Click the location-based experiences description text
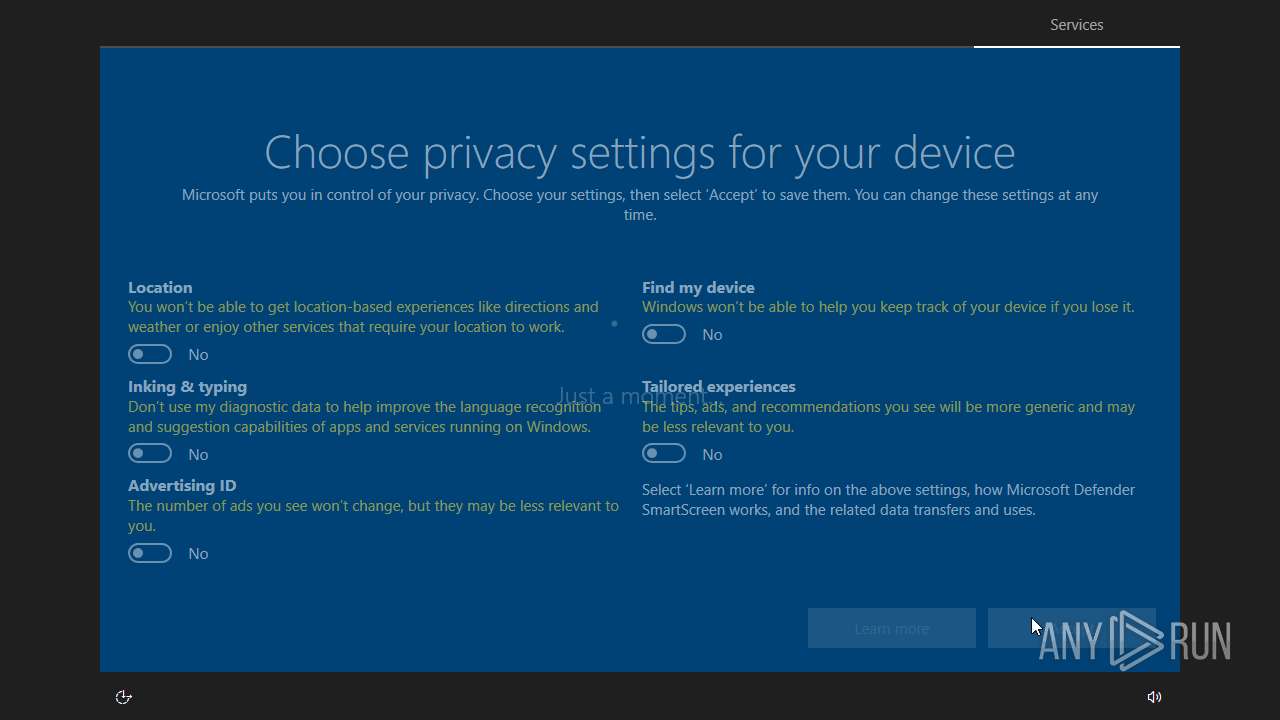The image size is (1280, 720). coord(363,316)
